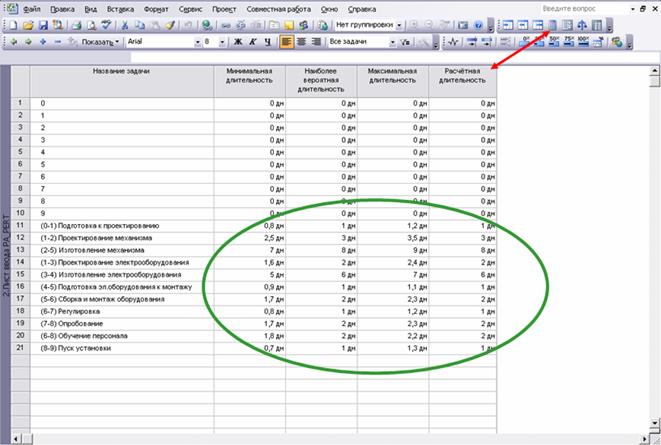The width and height of the screenshot is (661, 445).
Task: Click the New project file icon
Action: [x=13, y=23]
